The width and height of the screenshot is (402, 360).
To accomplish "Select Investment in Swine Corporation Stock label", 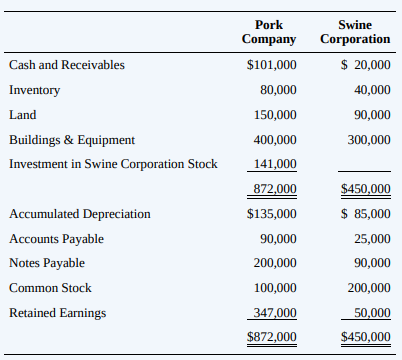I will point(113,164).
